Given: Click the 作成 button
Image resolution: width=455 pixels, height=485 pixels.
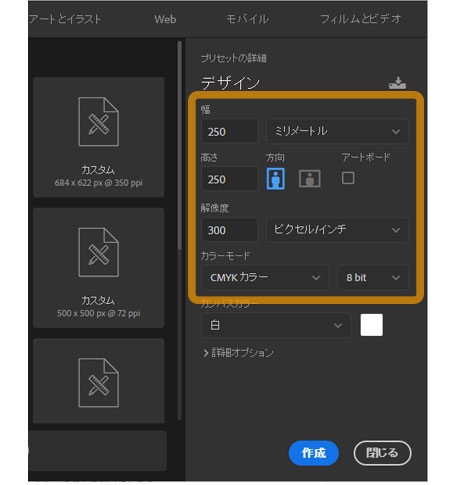Looking at the screenshot, I should (314, 453).
